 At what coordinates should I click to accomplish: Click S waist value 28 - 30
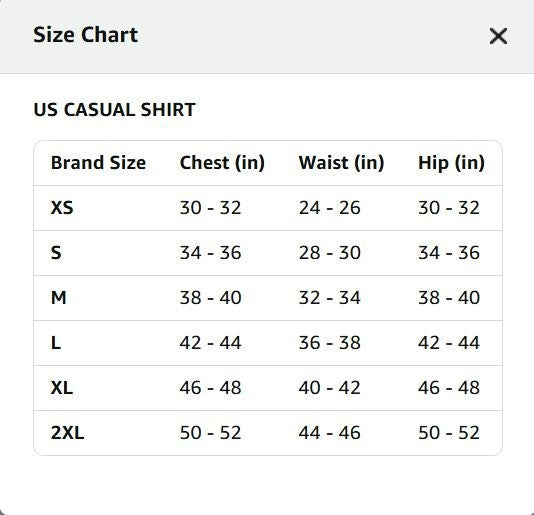[x=330, y=252]
